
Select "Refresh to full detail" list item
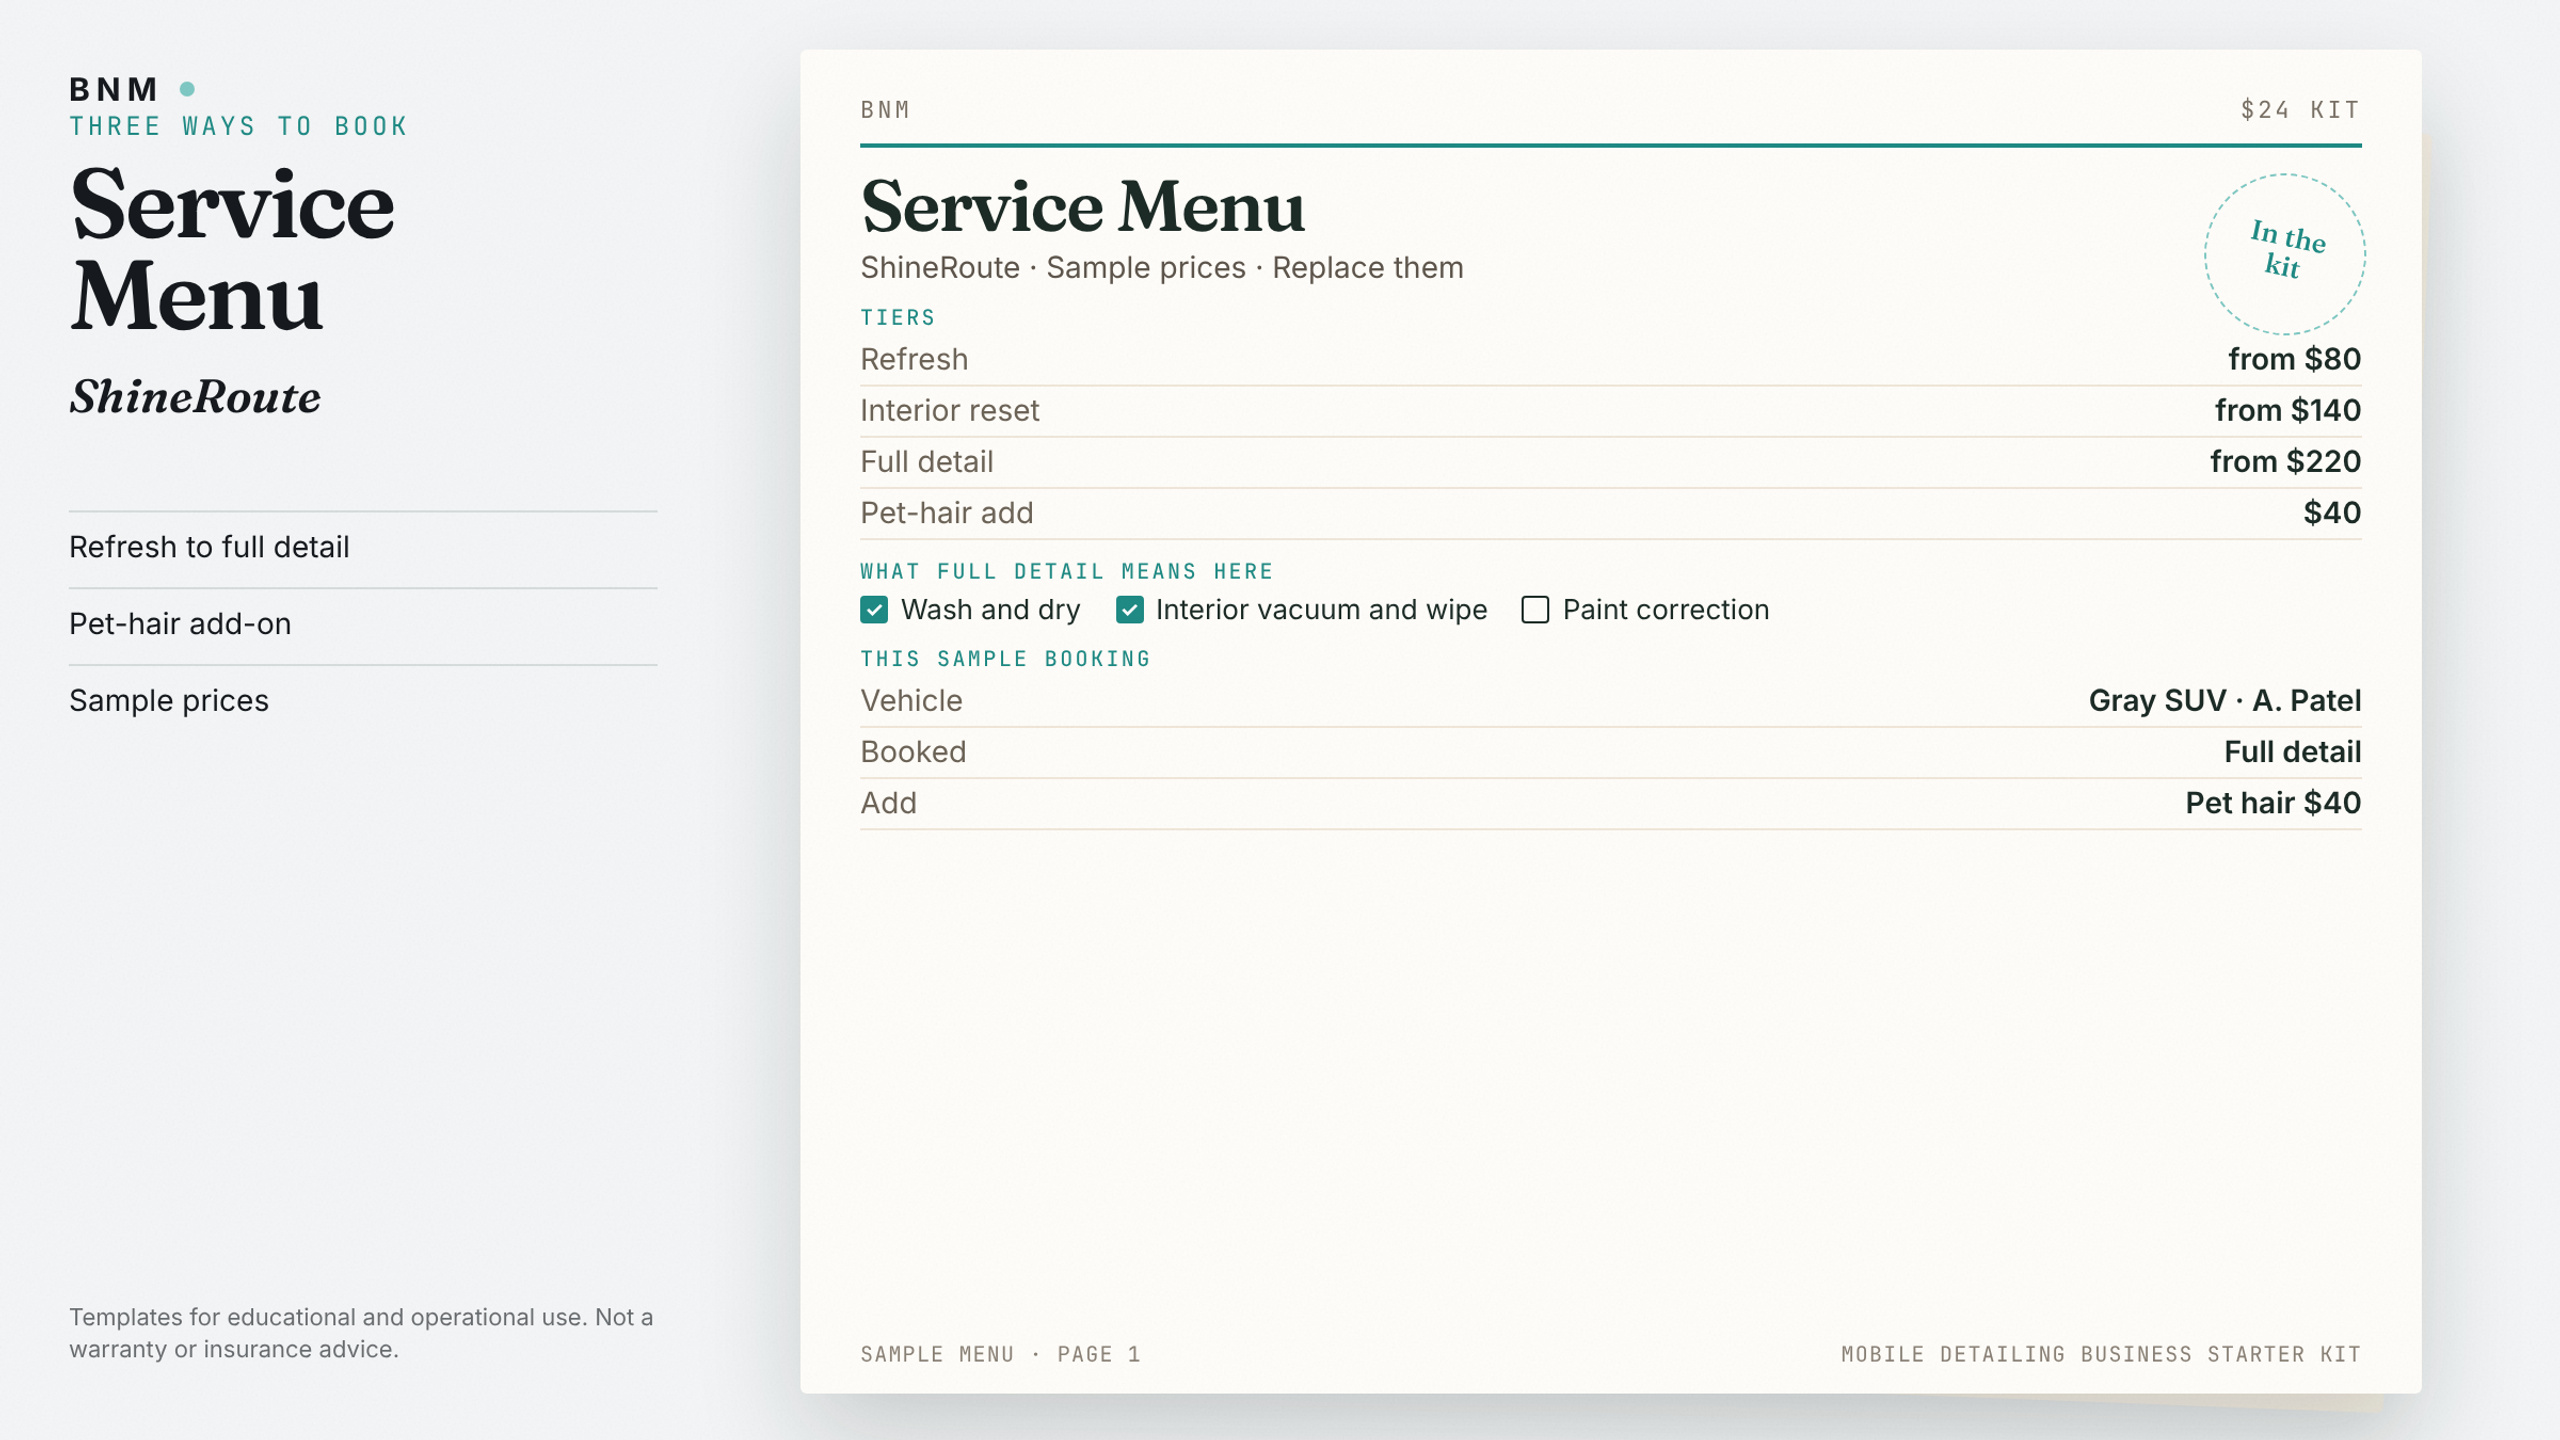point(363,547)
